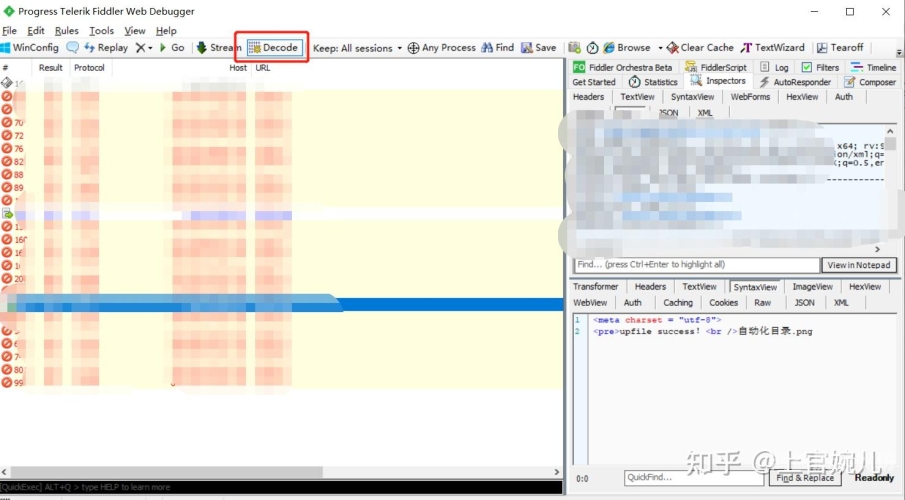
Task: Select request TextView tab
Action: coord(637,97)
